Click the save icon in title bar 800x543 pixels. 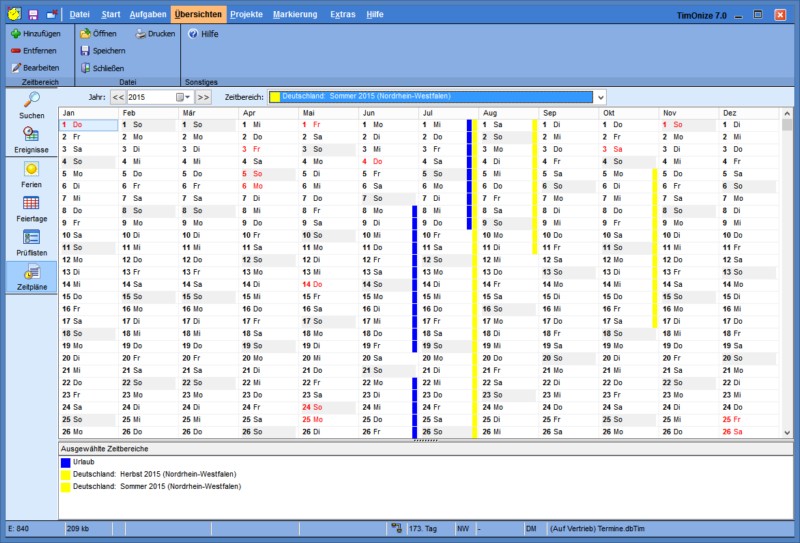click(x=33, y=14)
